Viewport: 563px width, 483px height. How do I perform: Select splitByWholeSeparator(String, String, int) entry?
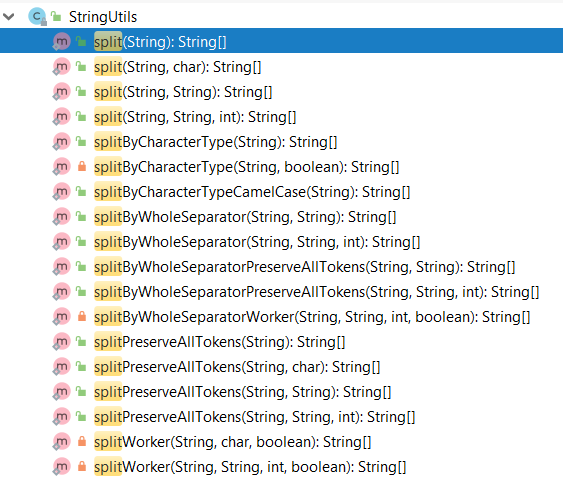coord(257,242)
